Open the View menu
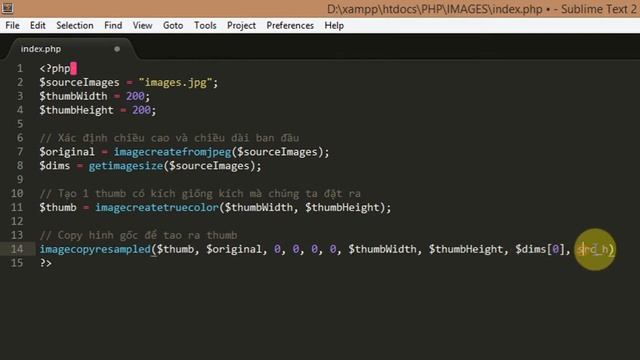 tap(142, 25)
